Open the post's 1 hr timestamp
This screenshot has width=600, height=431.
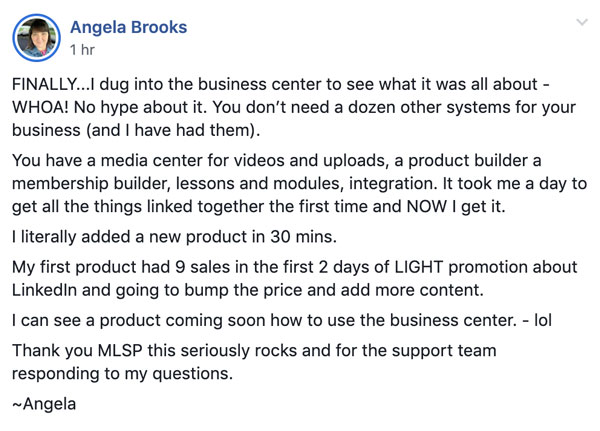(x=82, y=50)
